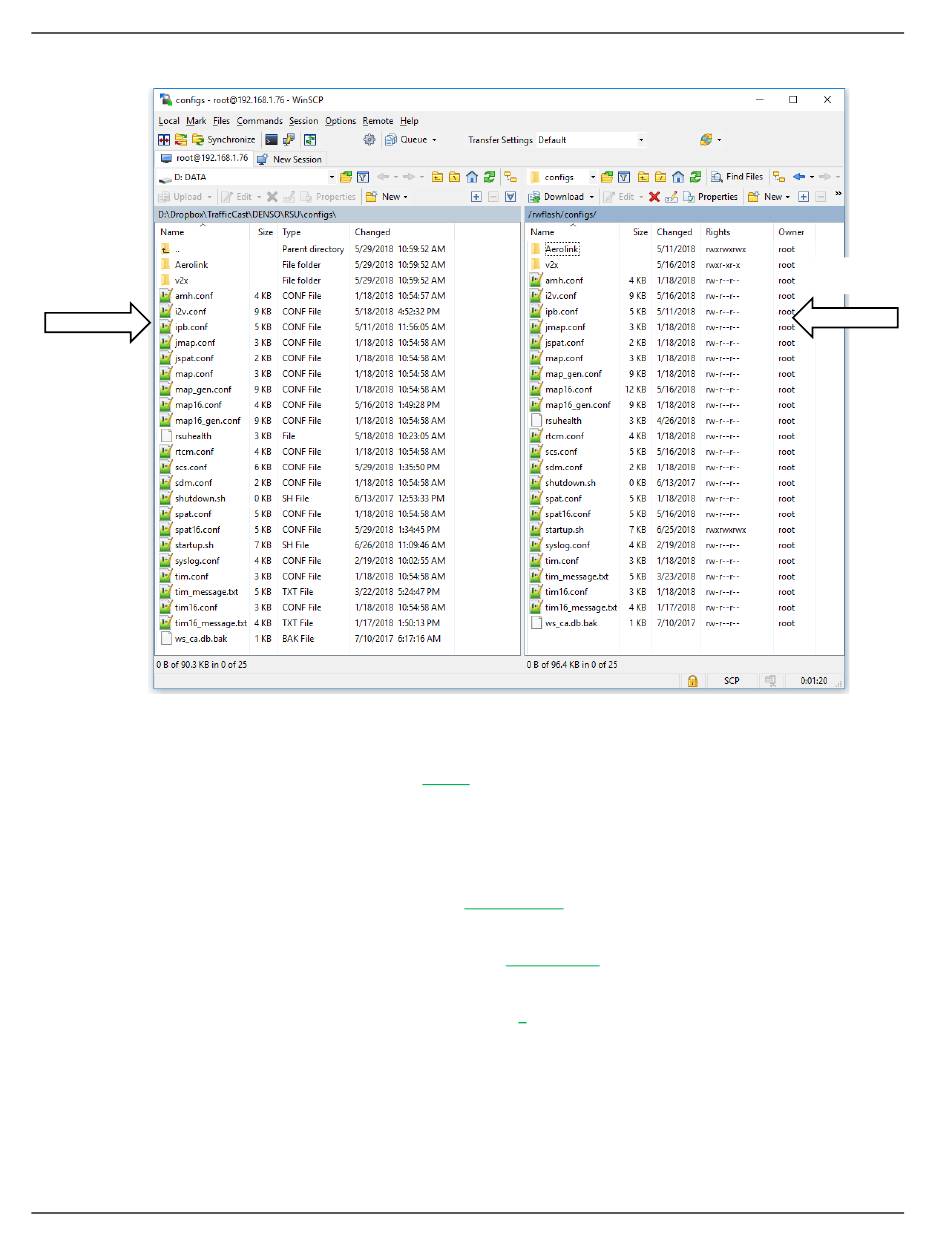Open the terminal console icon
The image size is (950, 1260).
pos(271,140)
